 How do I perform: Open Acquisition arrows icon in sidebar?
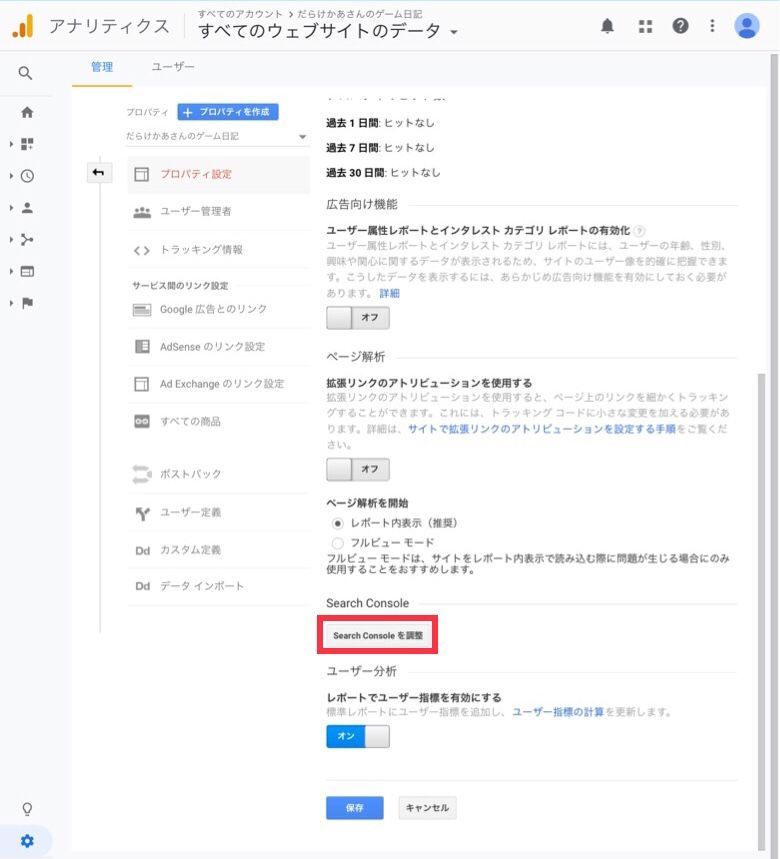click(27, 239)
